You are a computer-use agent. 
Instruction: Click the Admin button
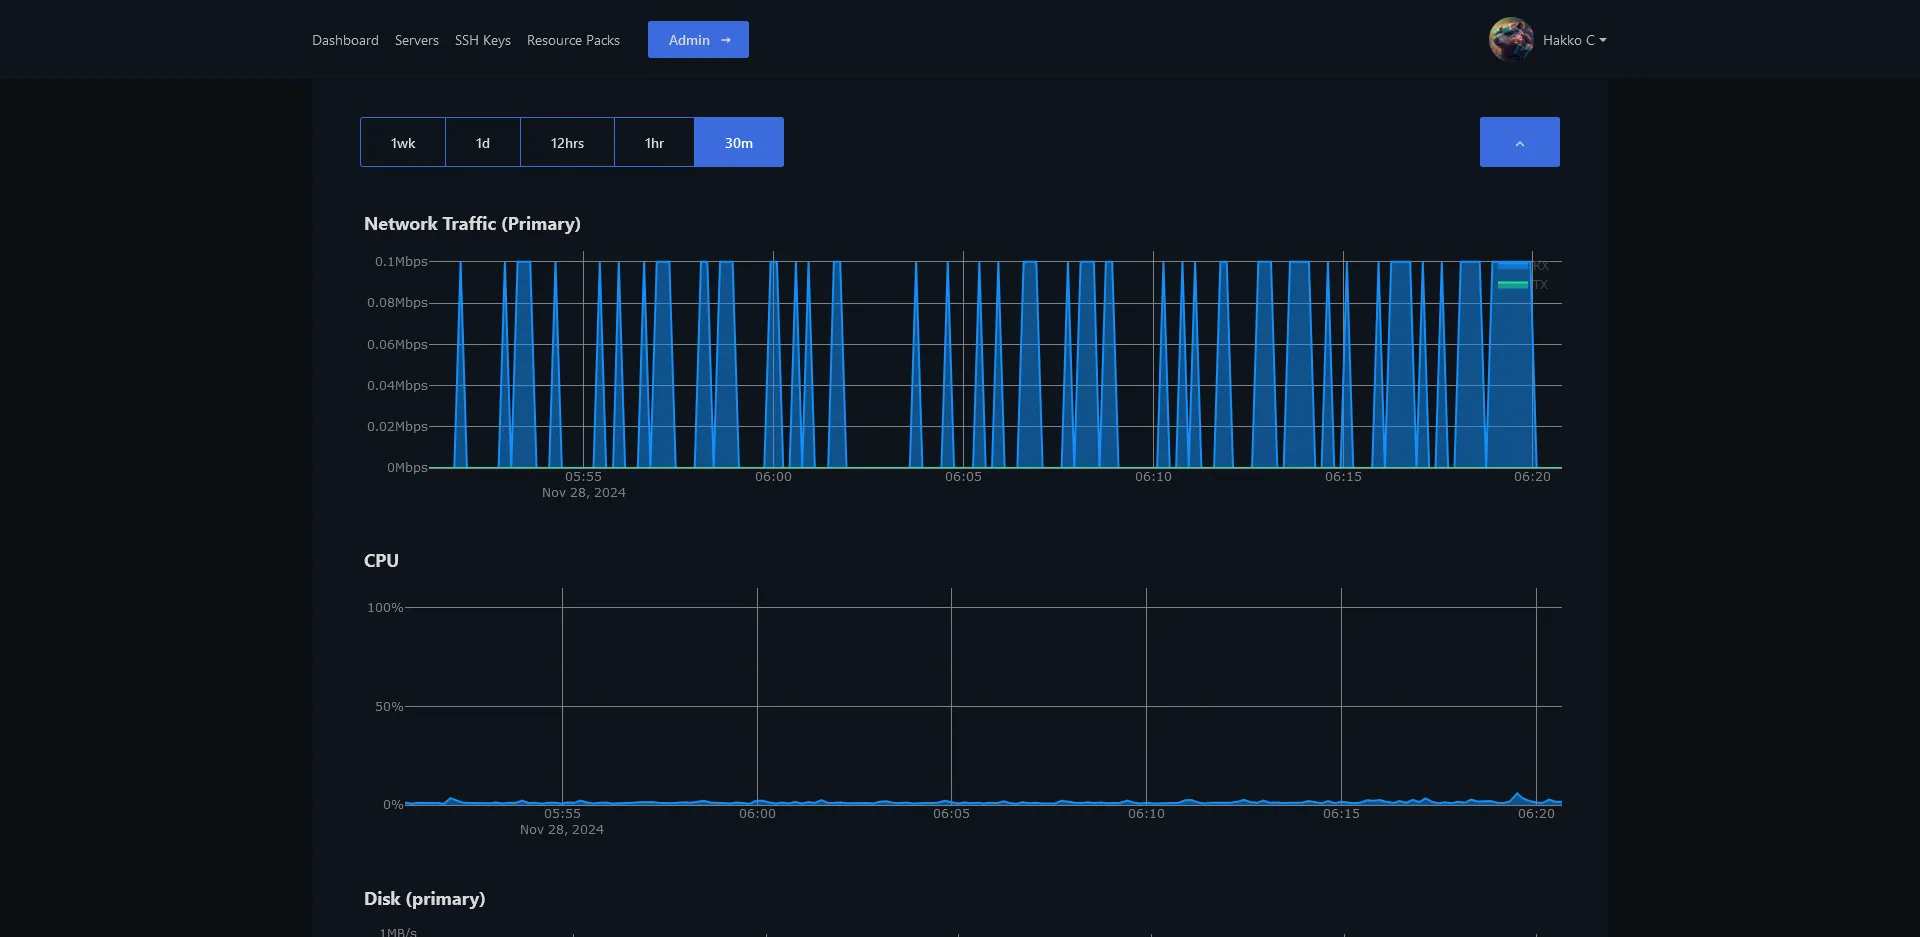[689, 40]
